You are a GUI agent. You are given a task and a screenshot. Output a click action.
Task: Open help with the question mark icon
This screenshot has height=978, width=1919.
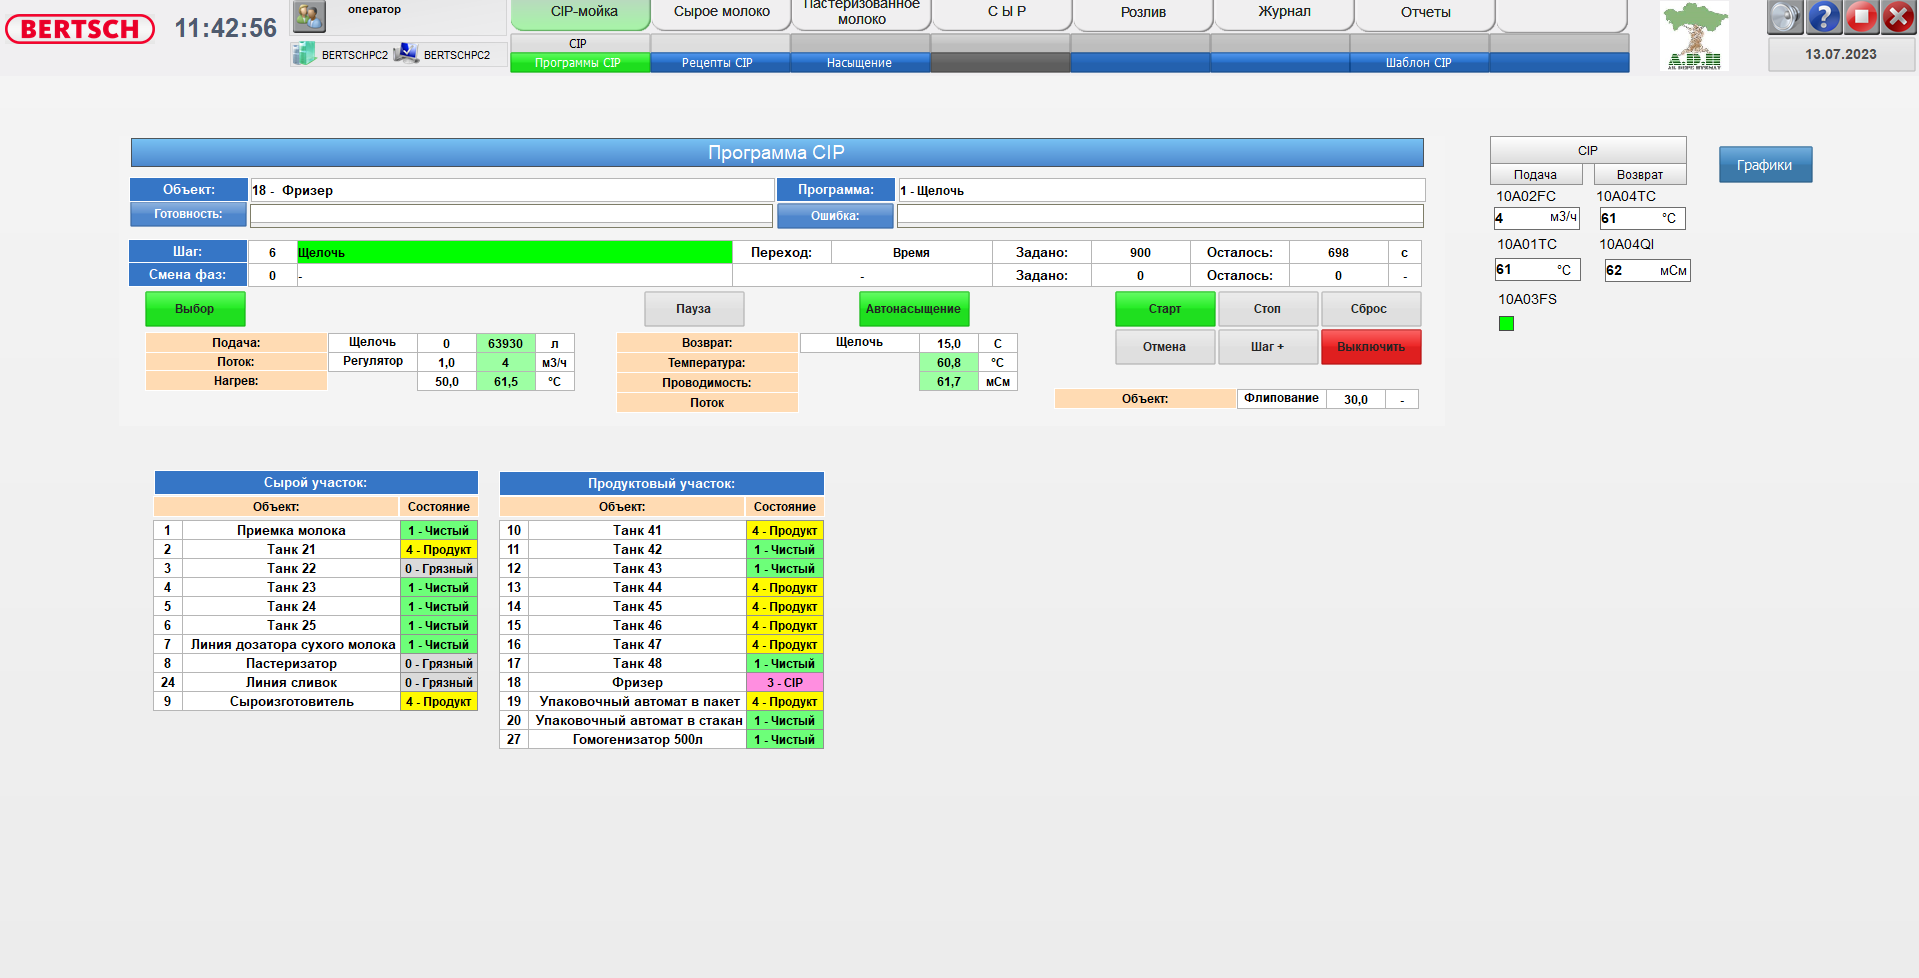pyautogui.click(x=1823, y=17)
